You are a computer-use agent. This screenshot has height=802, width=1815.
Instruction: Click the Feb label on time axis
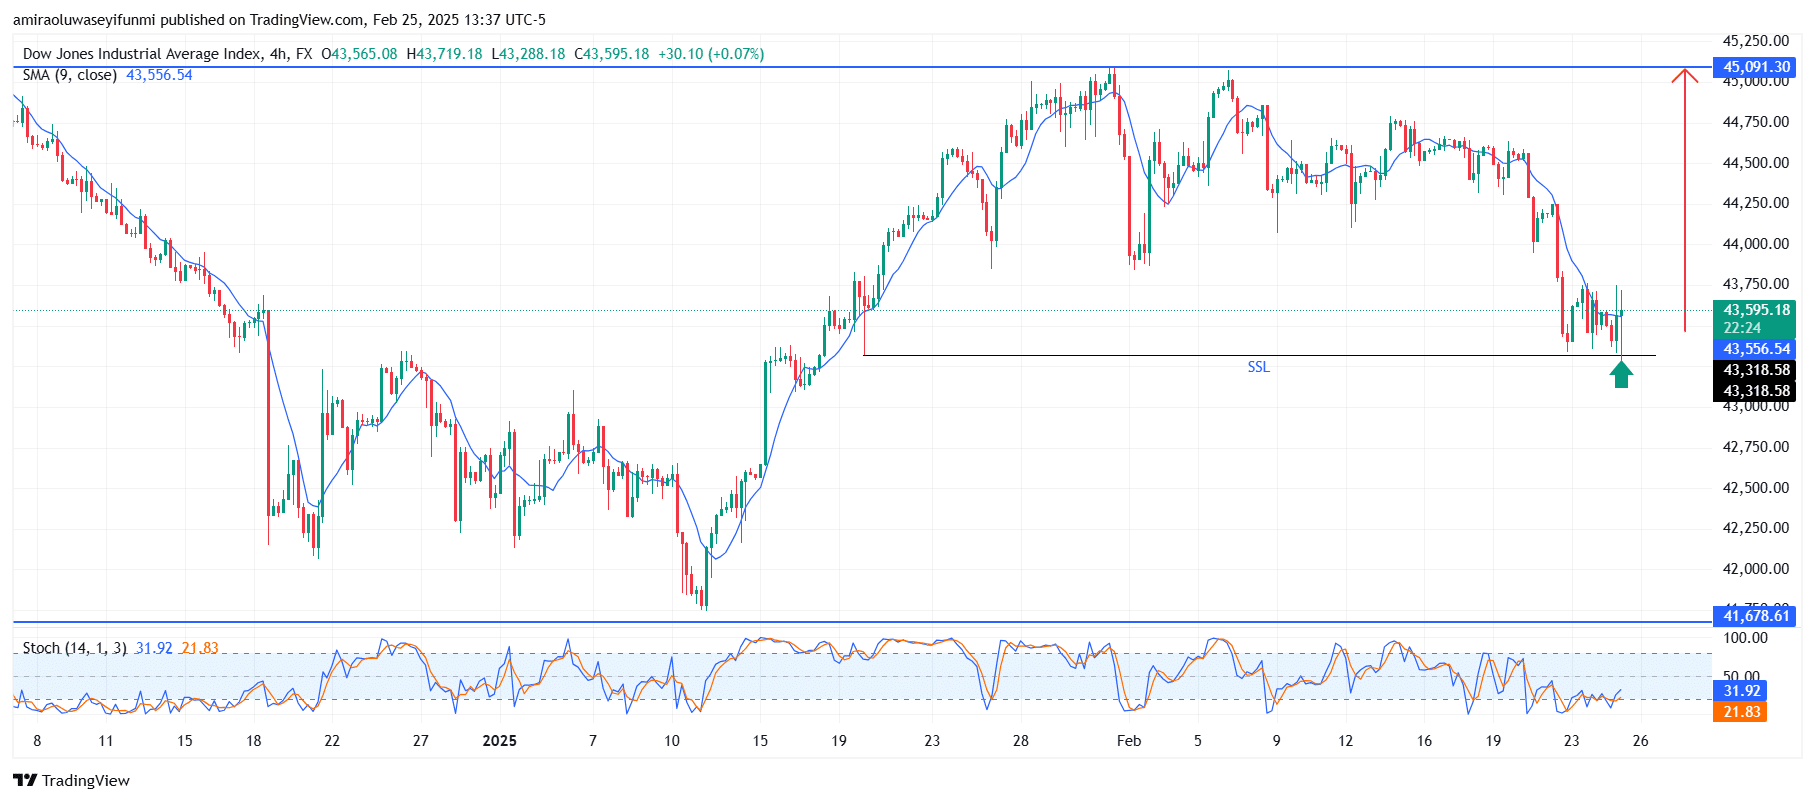[1129, 741]
